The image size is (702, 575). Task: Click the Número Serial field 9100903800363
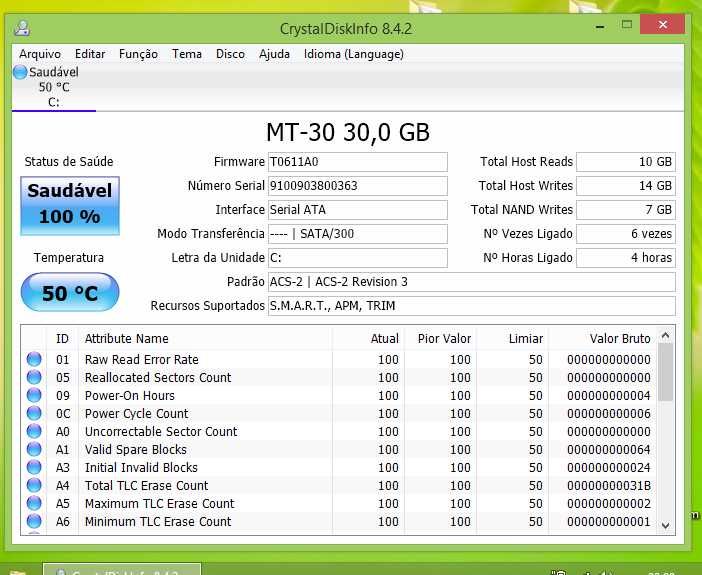358,186
